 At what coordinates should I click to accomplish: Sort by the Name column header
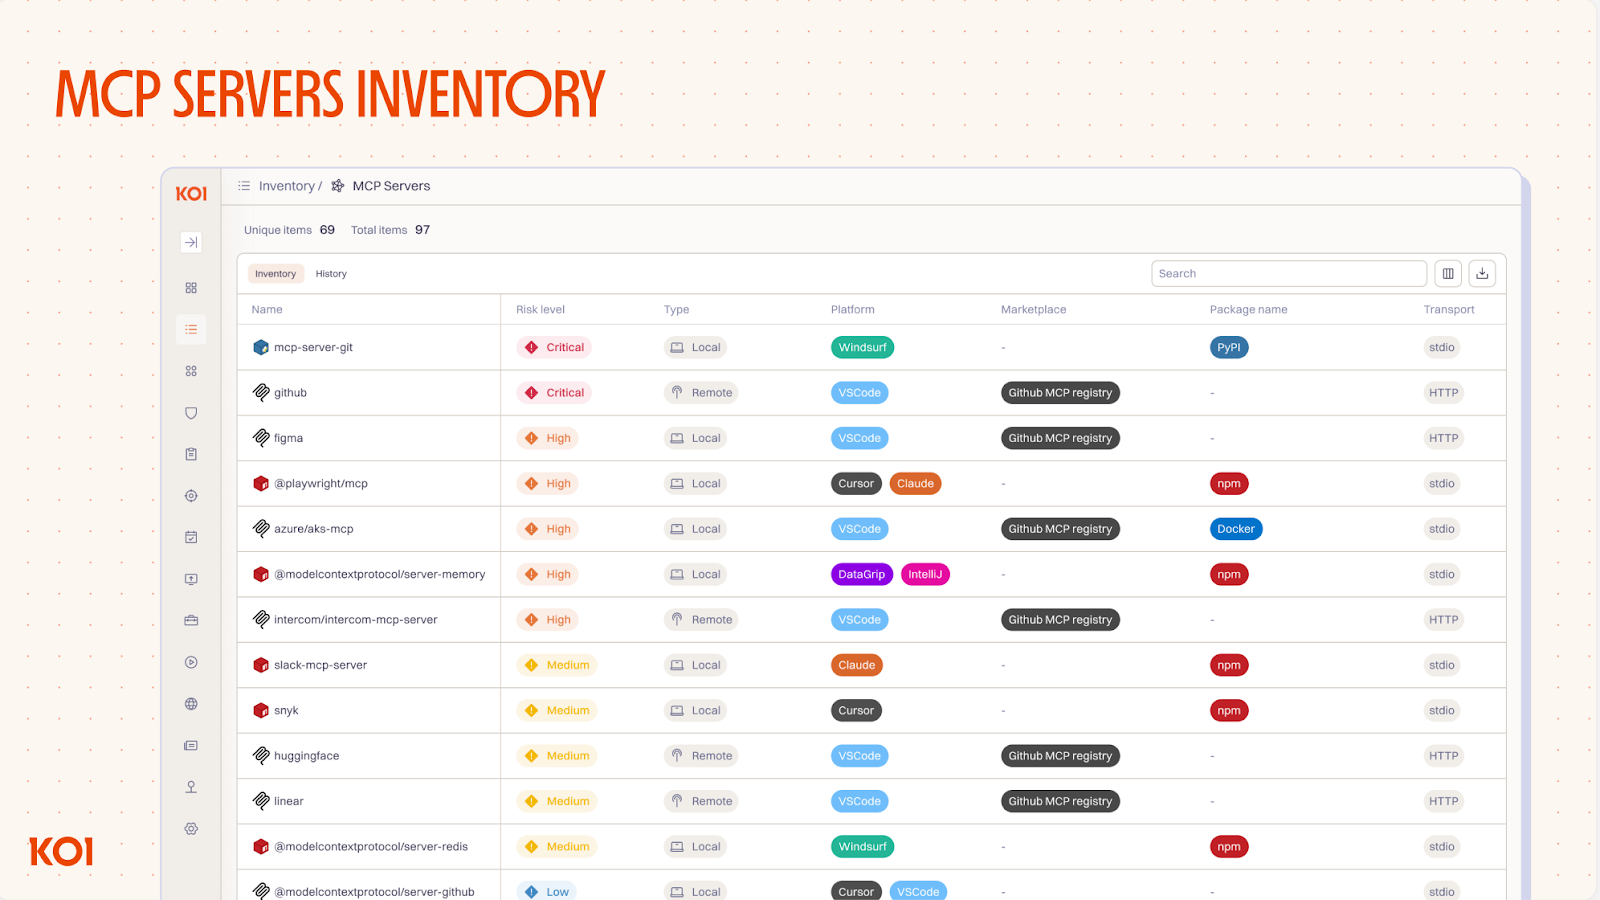tap(267, 310)
